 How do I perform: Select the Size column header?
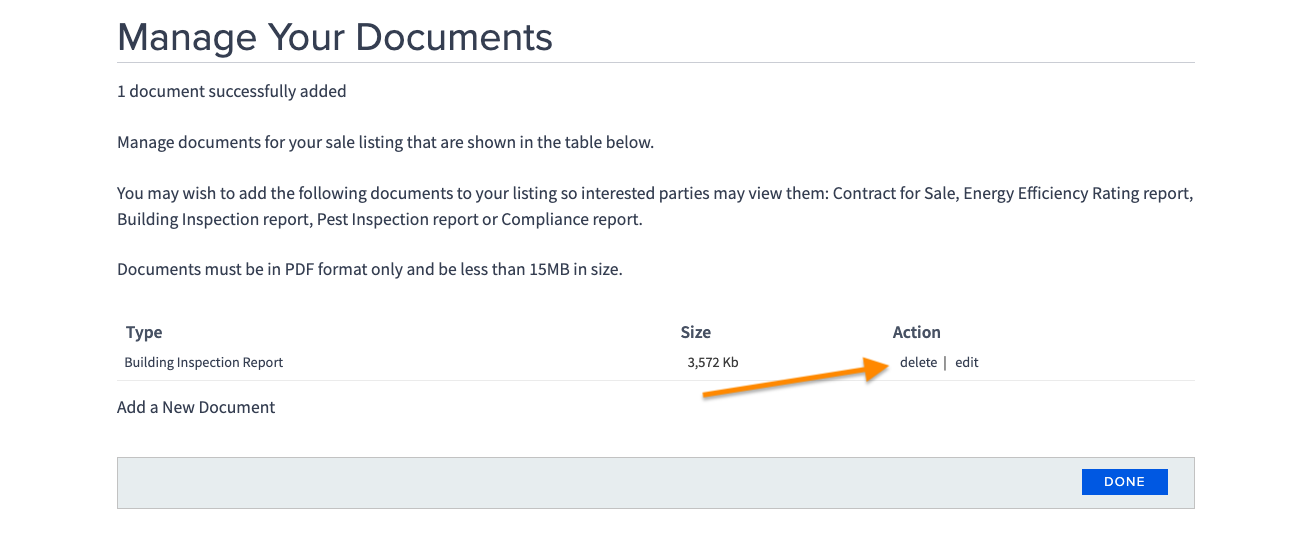point(696,332)
